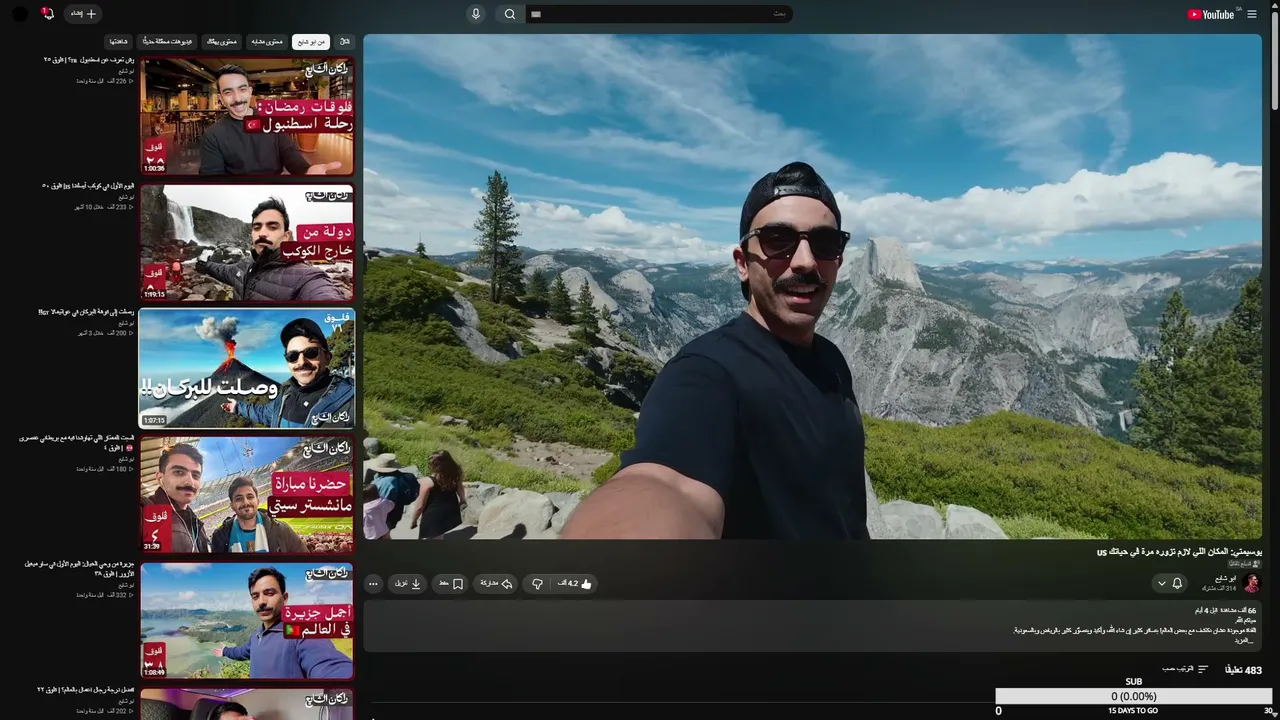Open the أبو شايع channel name under the video

tap(1225, 578)
